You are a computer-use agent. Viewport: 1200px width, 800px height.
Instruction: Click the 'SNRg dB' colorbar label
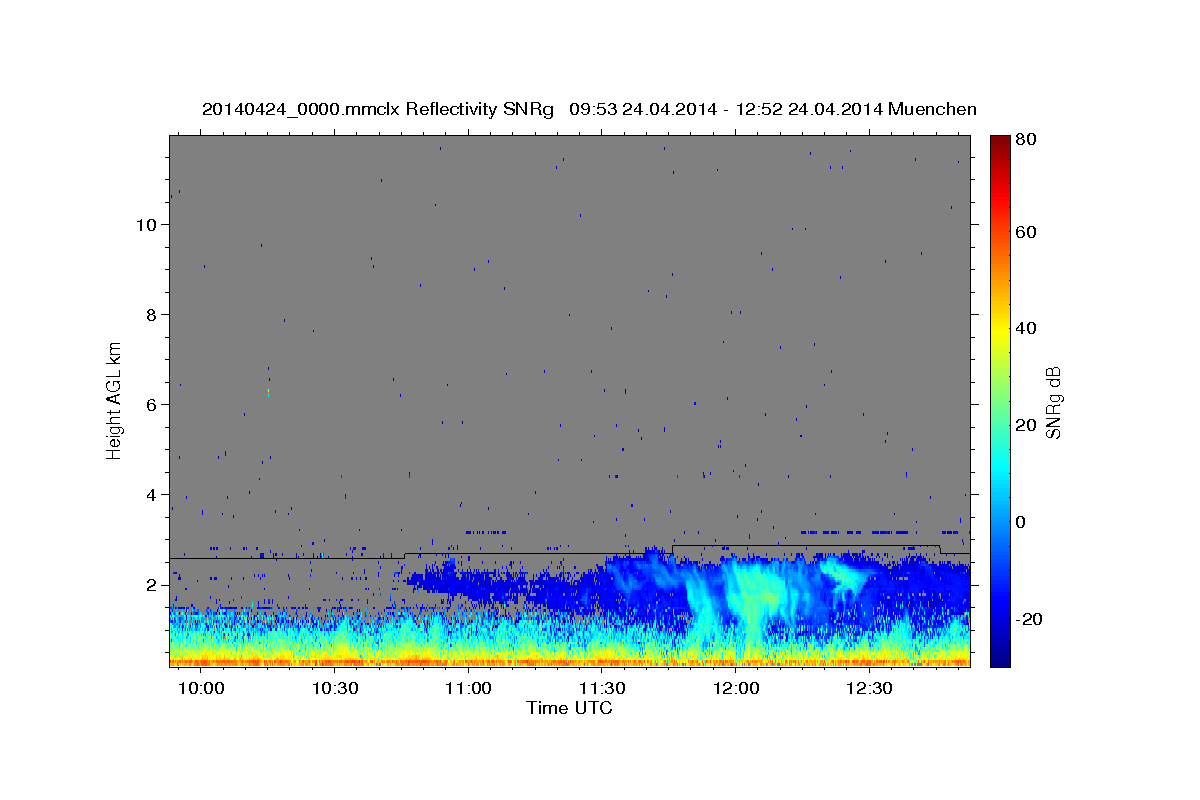1053,402
